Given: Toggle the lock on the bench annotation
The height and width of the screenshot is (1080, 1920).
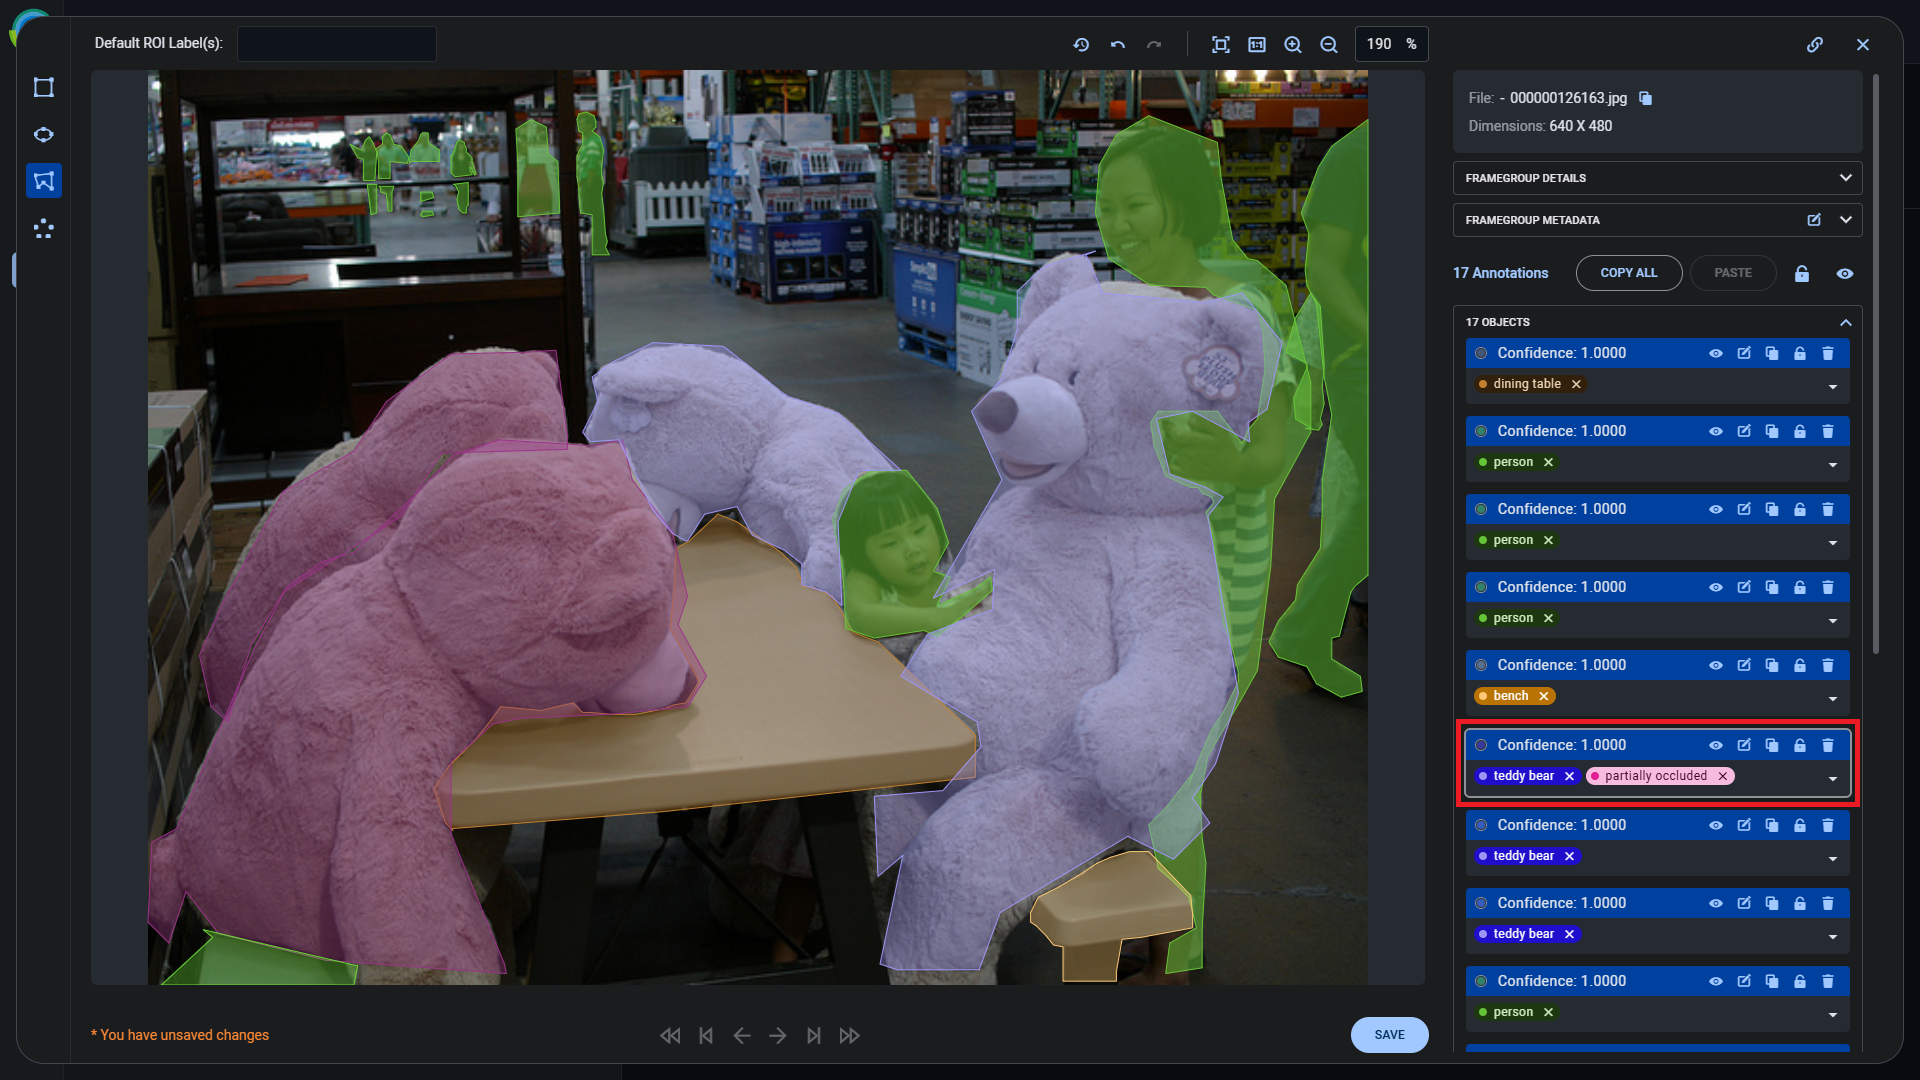Looking at the screenshot, I should click(x=1800, y=665).
